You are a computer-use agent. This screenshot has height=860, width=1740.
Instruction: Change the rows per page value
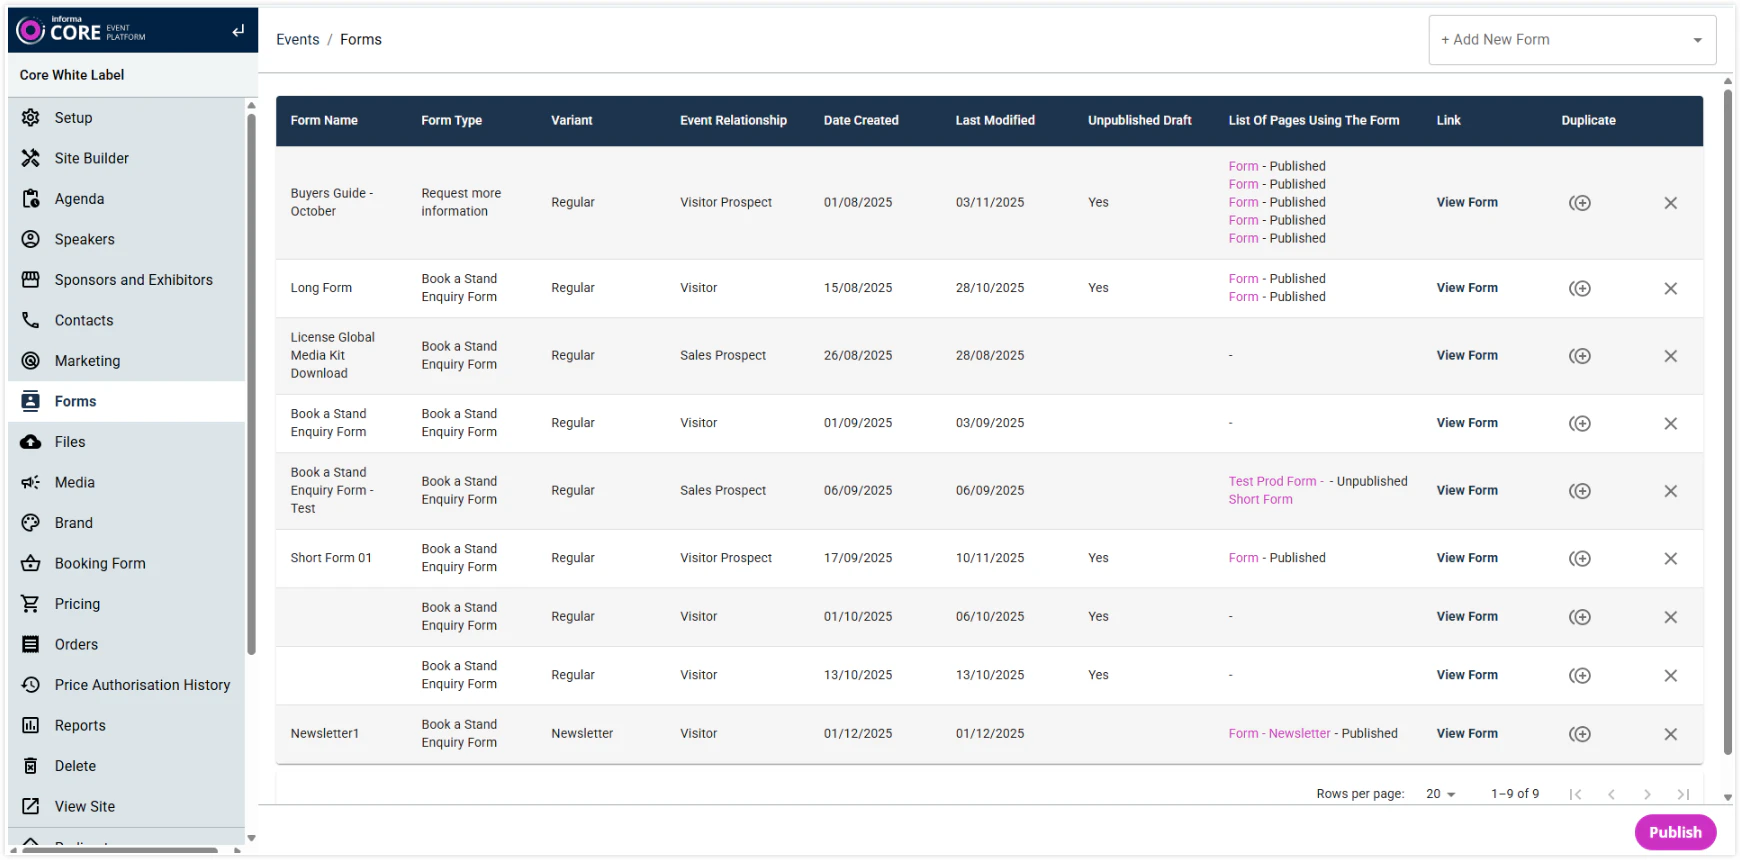[1440, 794]
